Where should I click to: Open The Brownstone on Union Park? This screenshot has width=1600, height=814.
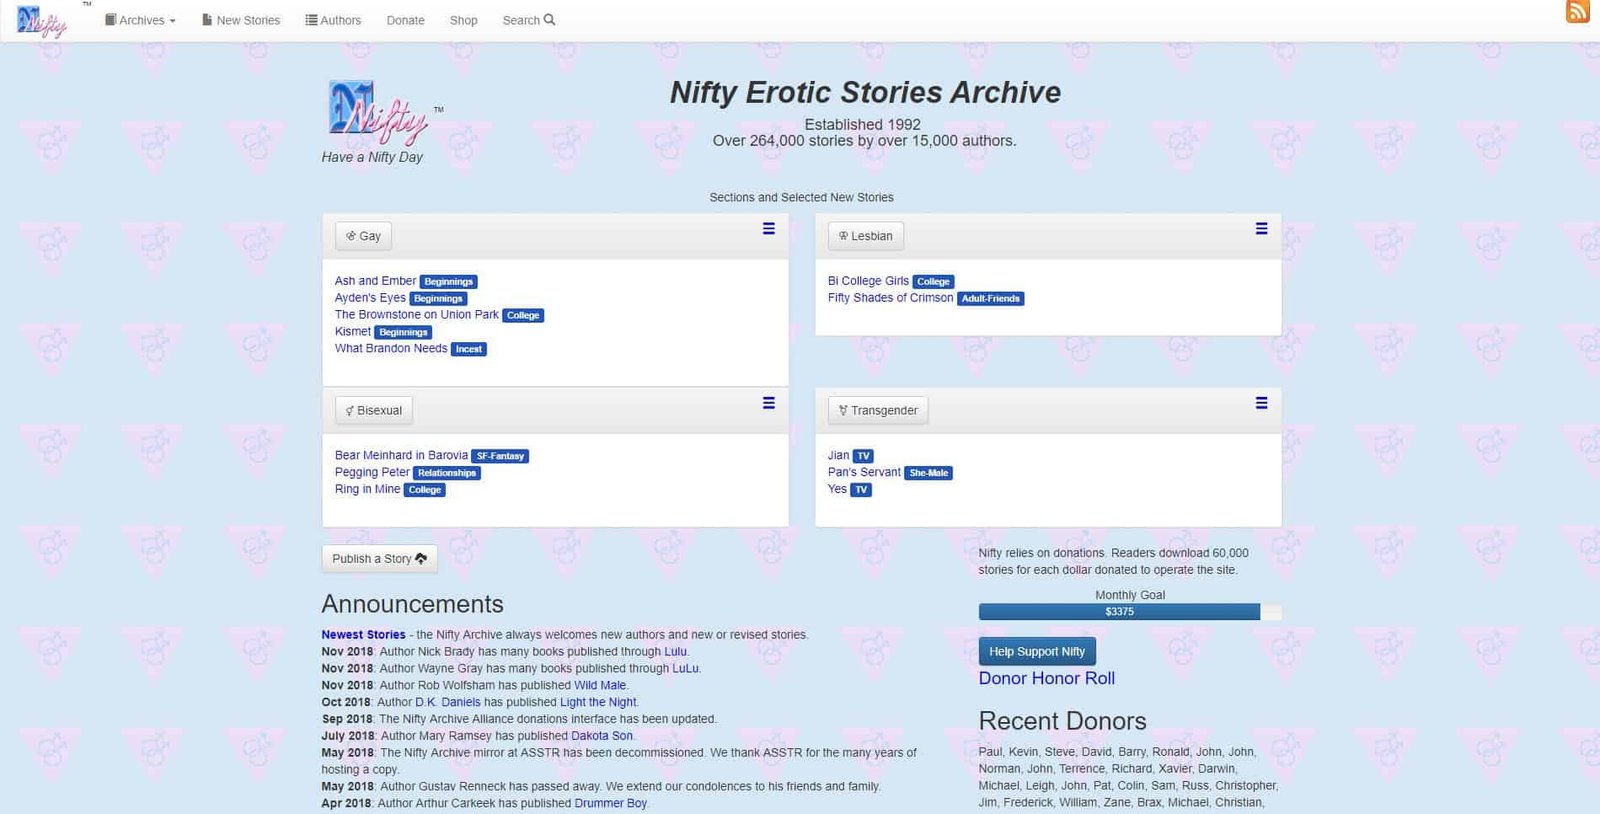click(416, 315)
